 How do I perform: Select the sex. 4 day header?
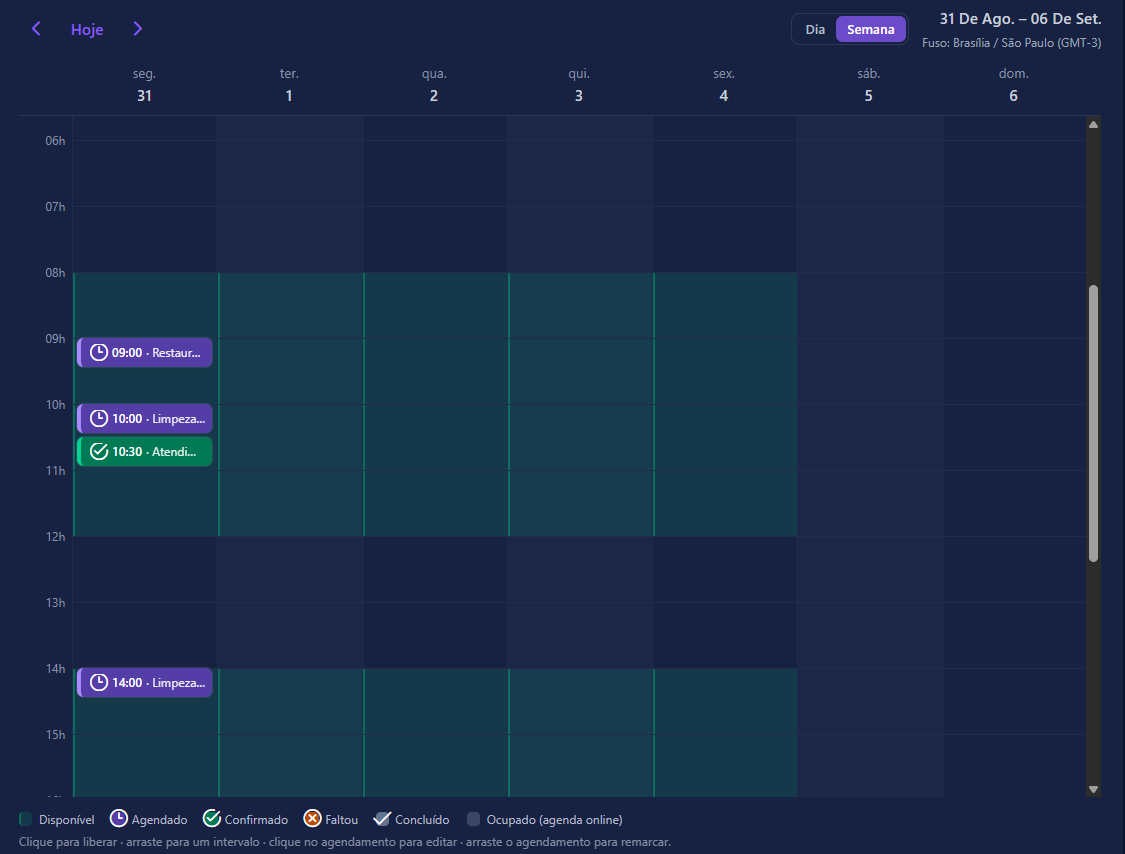[x=724, y=85]
